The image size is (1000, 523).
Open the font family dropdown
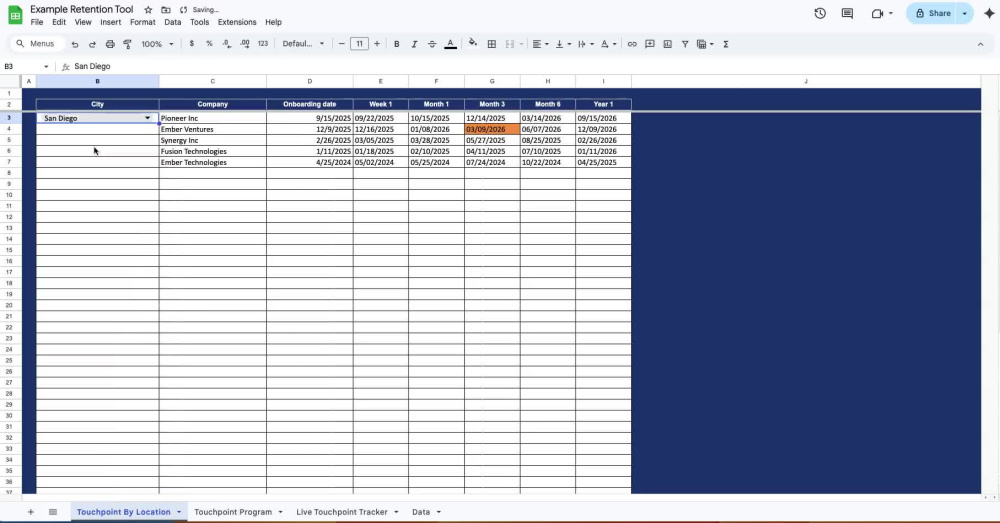pos(304,44)
